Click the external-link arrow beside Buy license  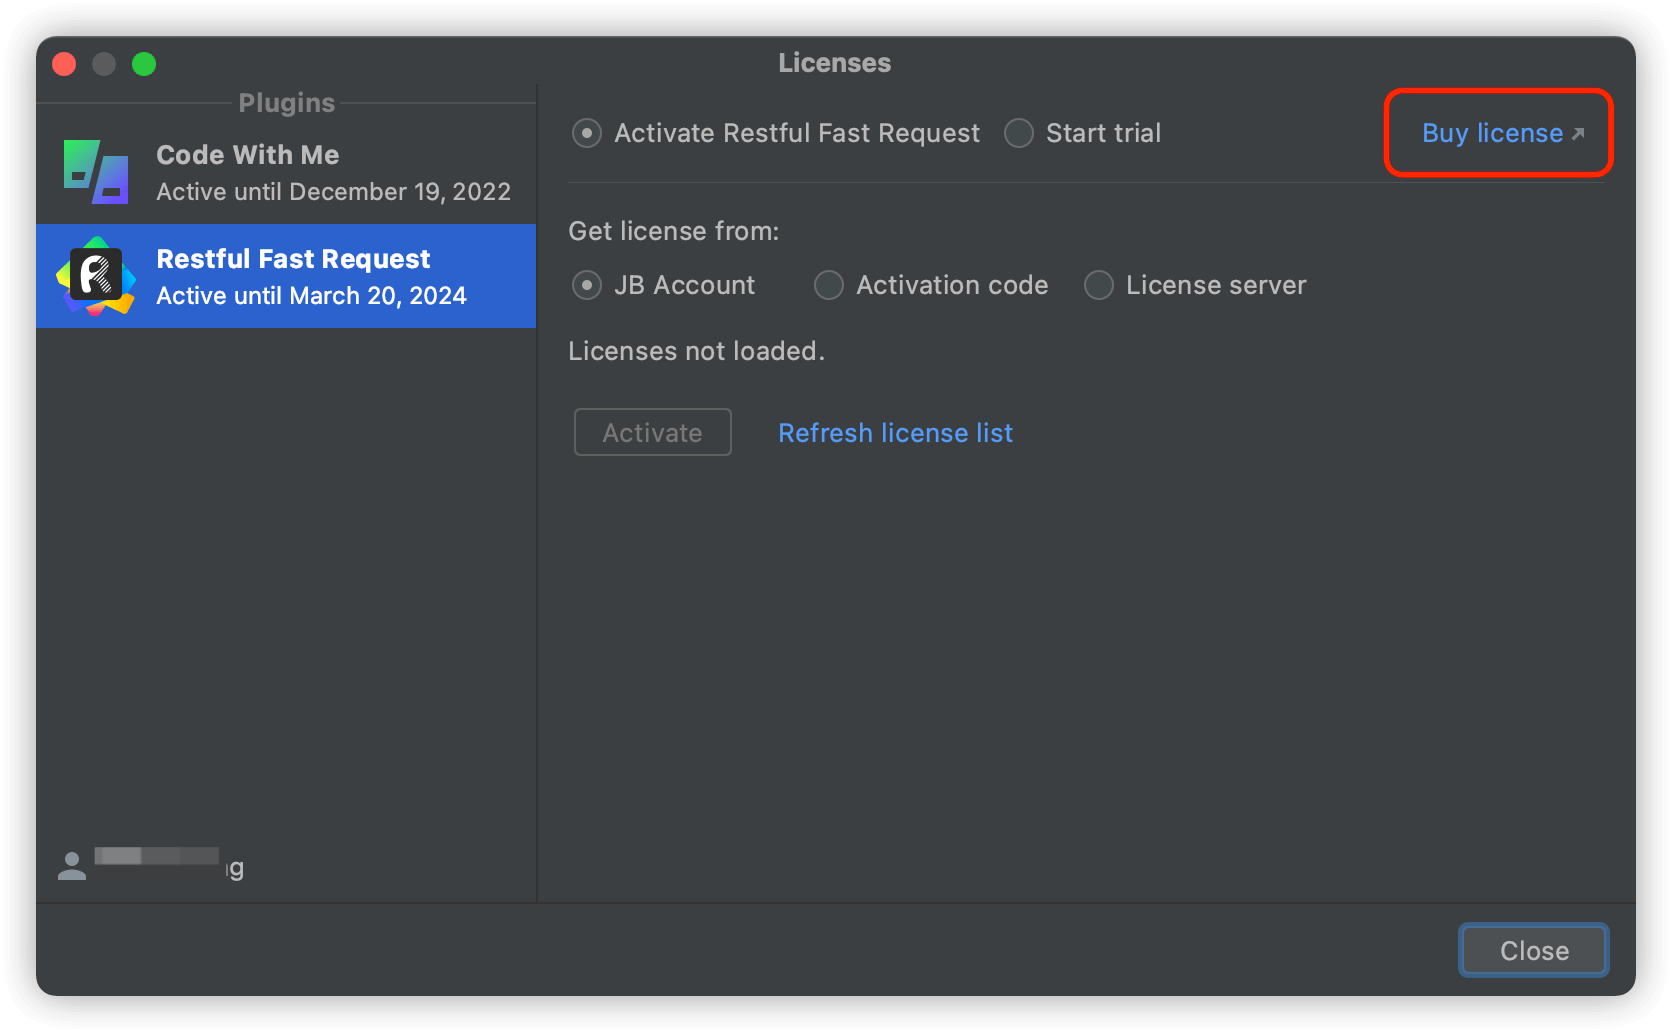(1578, 134)
